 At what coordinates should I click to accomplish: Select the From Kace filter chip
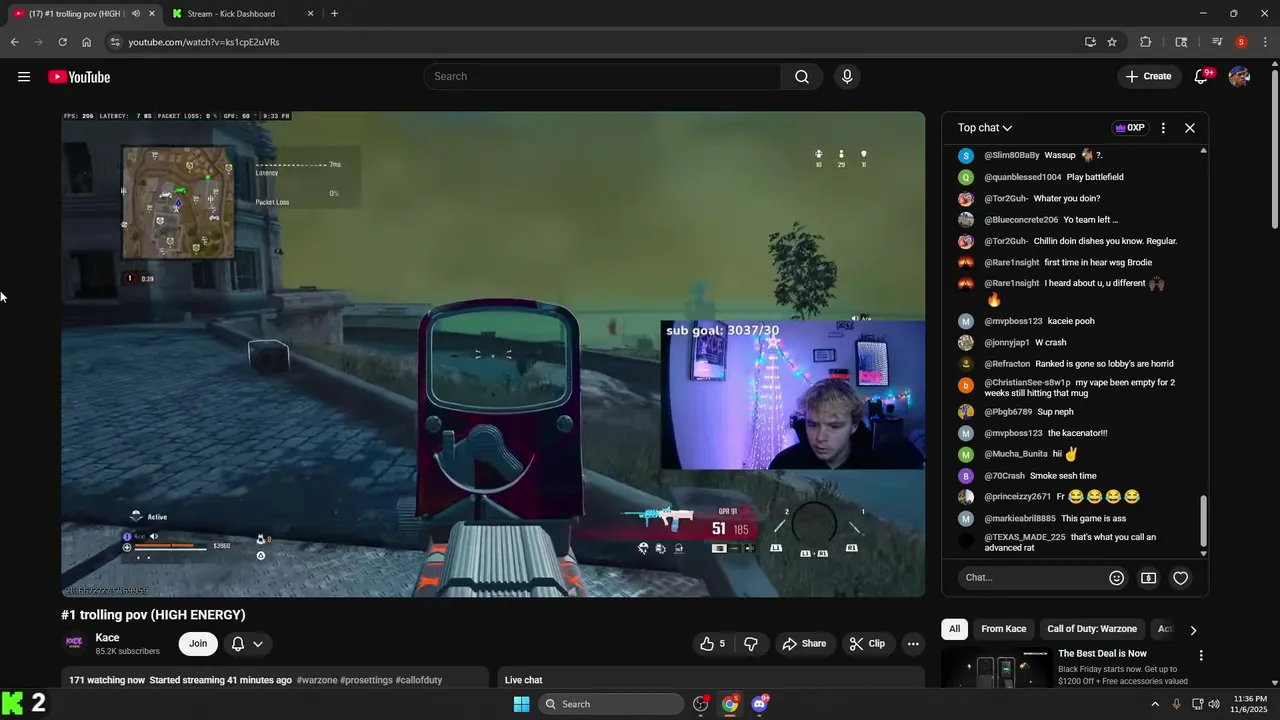(x=1003, y=629)
